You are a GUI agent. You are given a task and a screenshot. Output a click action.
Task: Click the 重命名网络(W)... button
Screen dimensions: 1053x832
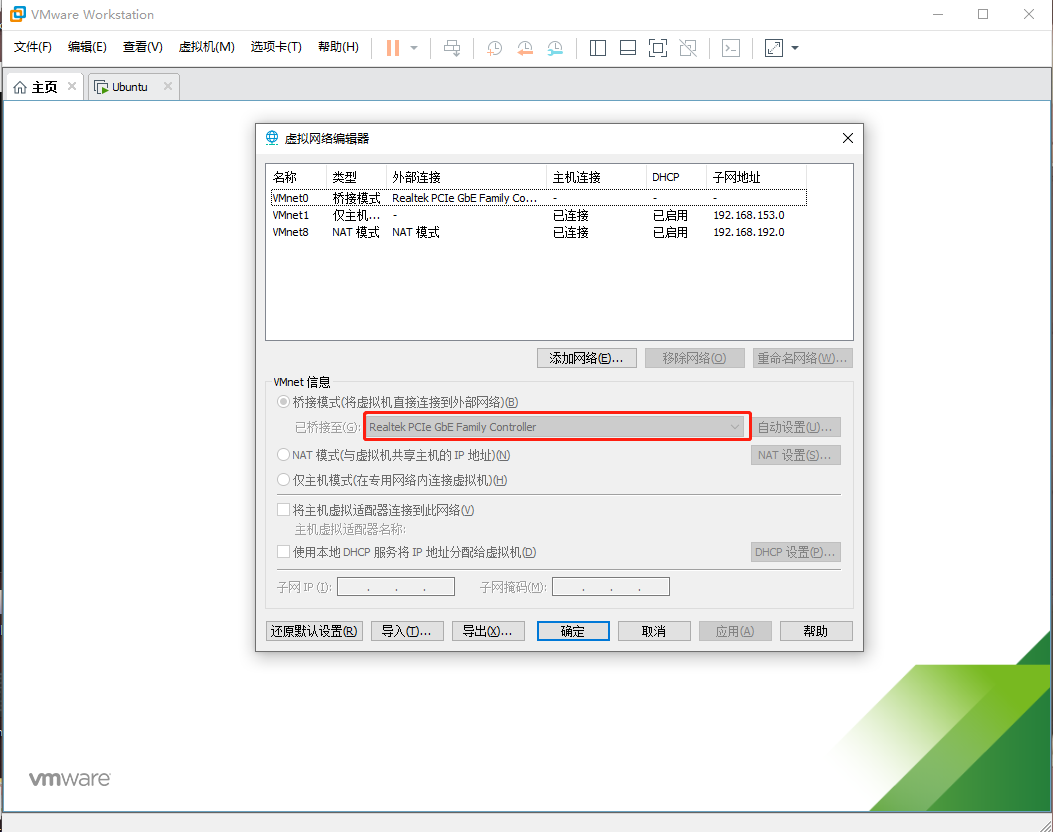click(803, 358)
